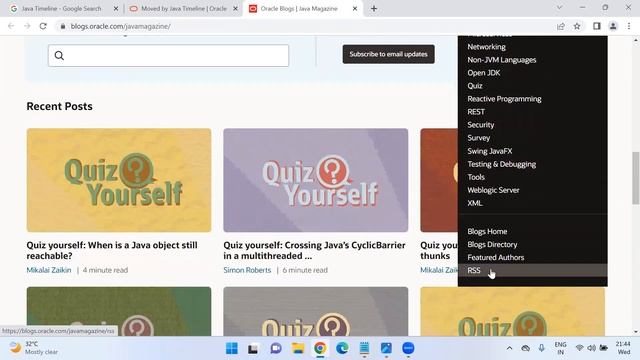Open the taskbar clock showing 21:44

(x=623, y=348)
